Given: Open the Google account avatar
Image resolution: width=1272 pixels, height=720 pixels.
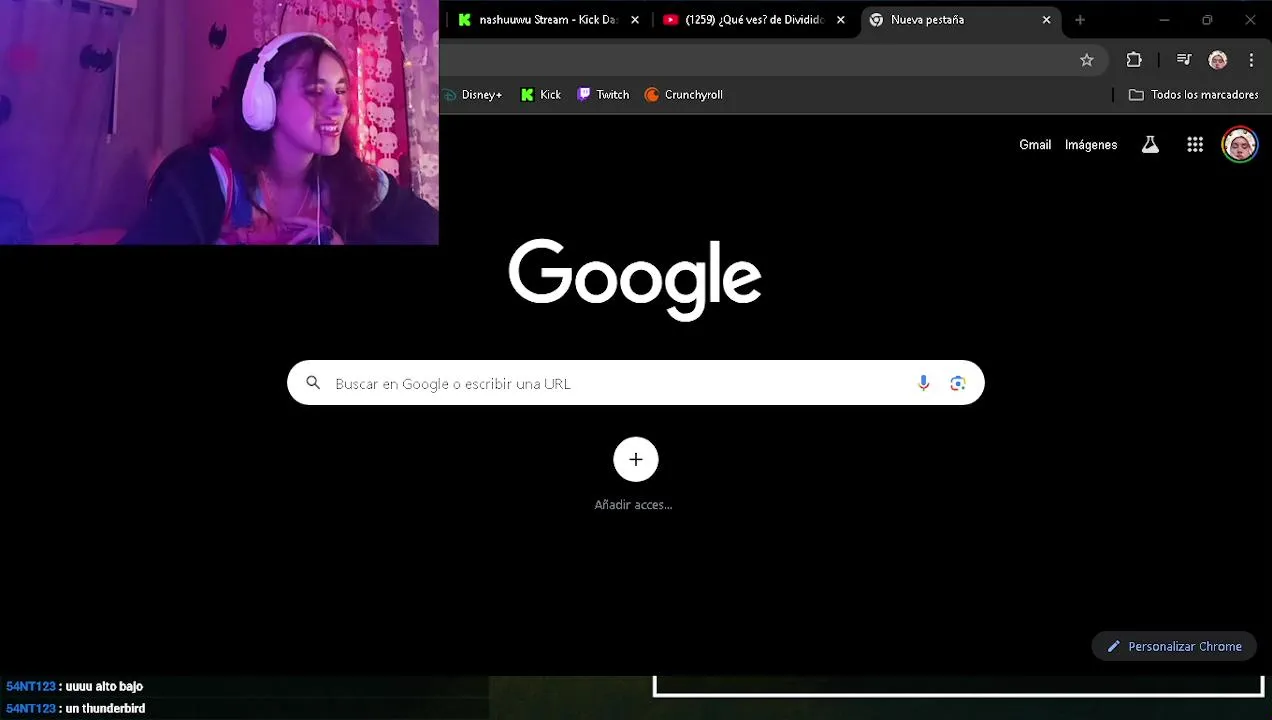Looking at the screenshot, I should pos(1240,145).
